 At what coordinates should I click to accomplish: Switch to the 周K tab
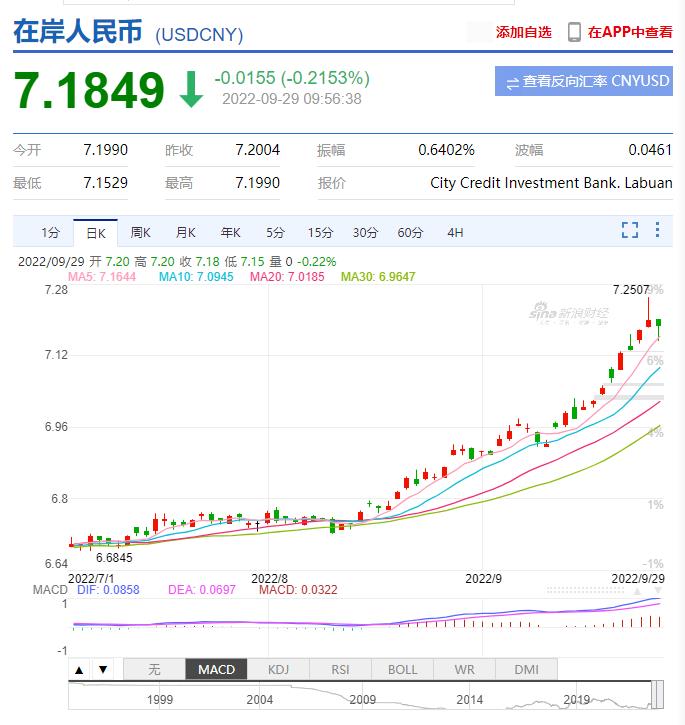click(x=140, y=232)
